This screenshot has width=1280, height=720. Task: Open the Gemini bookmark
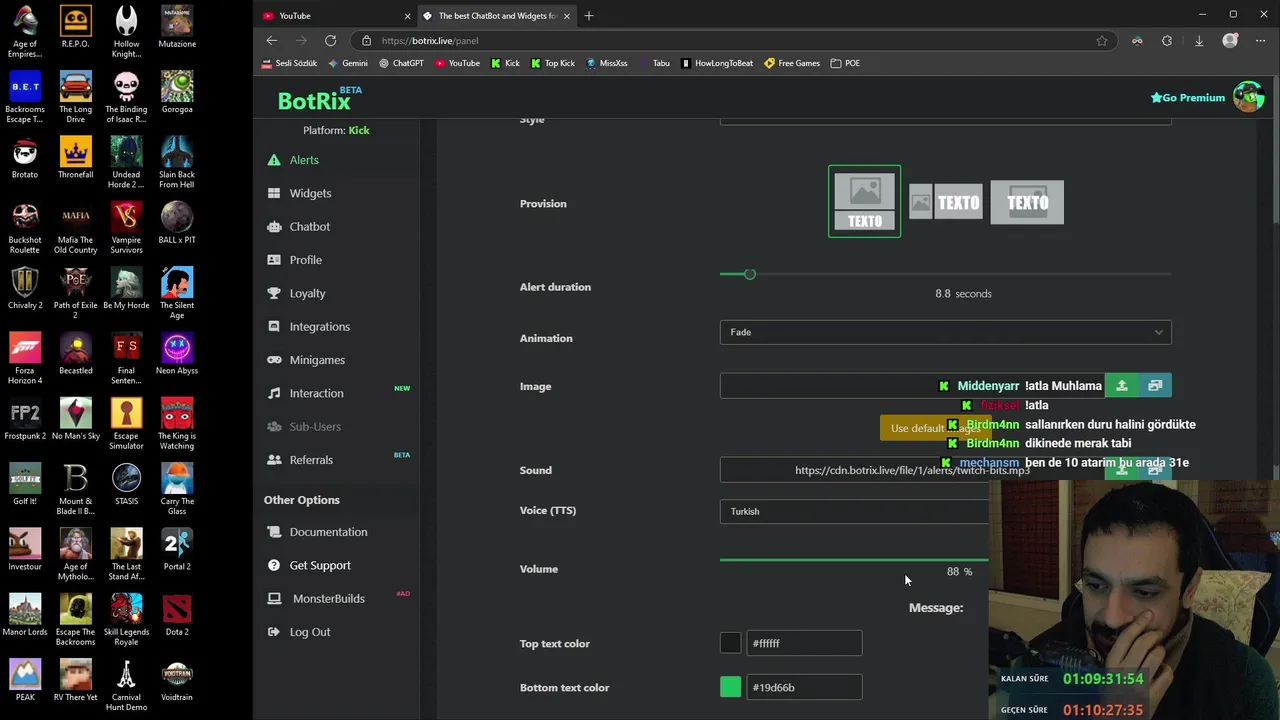pos(347,63)
